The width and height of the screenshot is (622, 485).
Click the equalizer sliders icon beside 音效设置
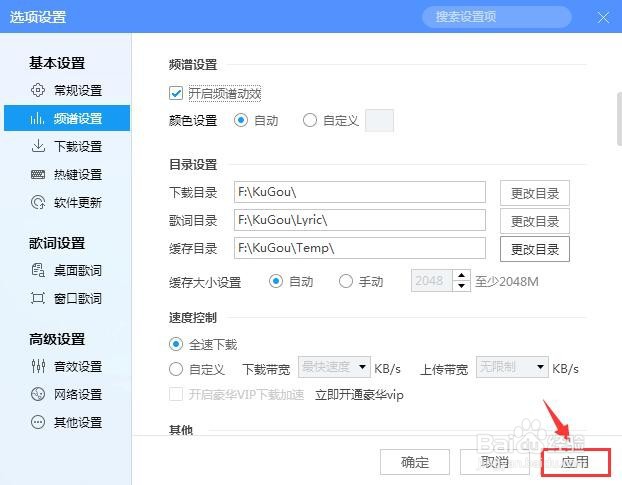pos(38,366)
